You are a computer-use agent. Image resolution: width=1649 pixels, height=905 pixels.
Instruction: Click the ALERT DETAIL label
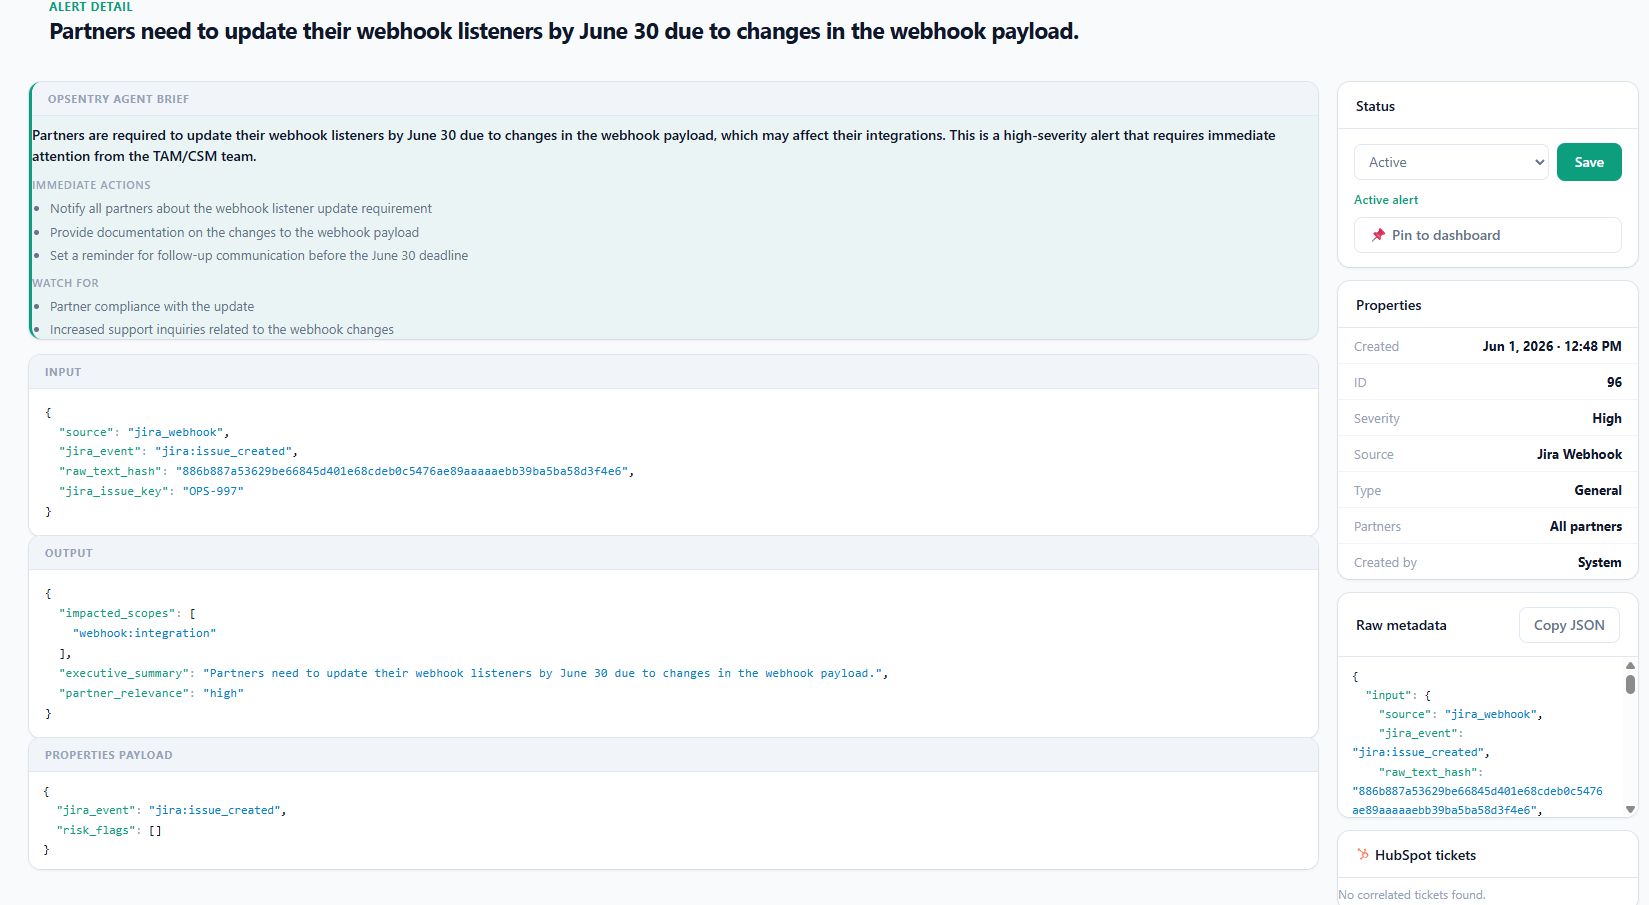click(91, 7)
